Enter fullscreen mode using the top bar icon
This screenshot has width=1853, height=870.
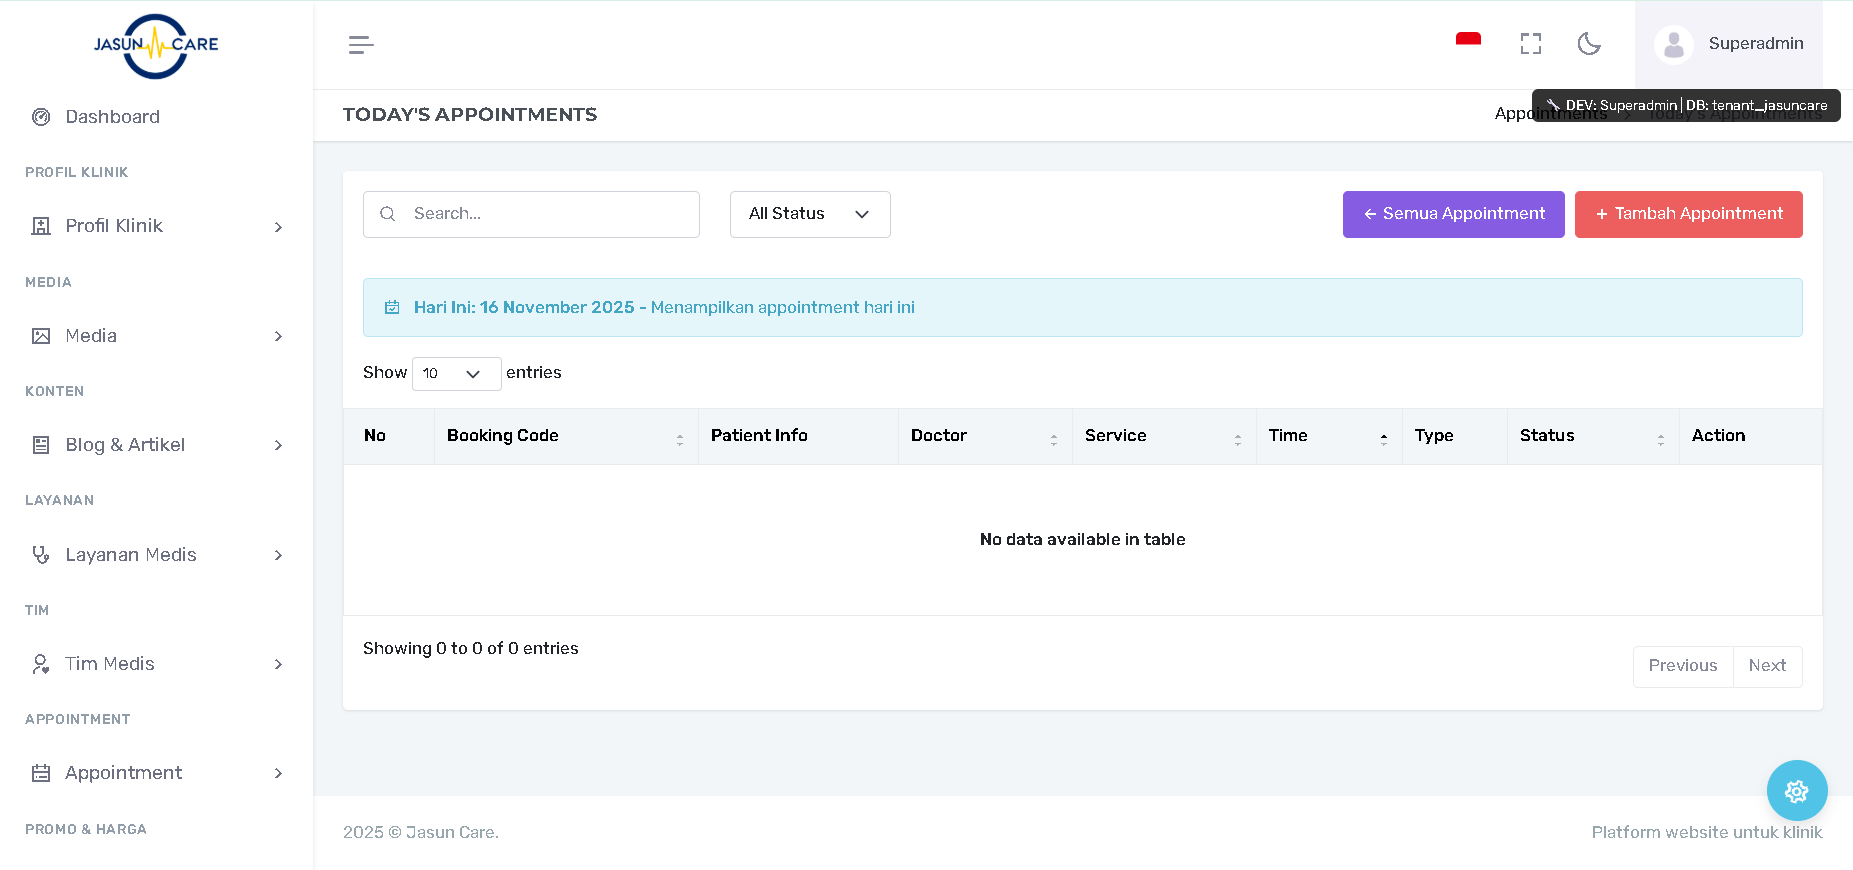tap(1530, 44)
